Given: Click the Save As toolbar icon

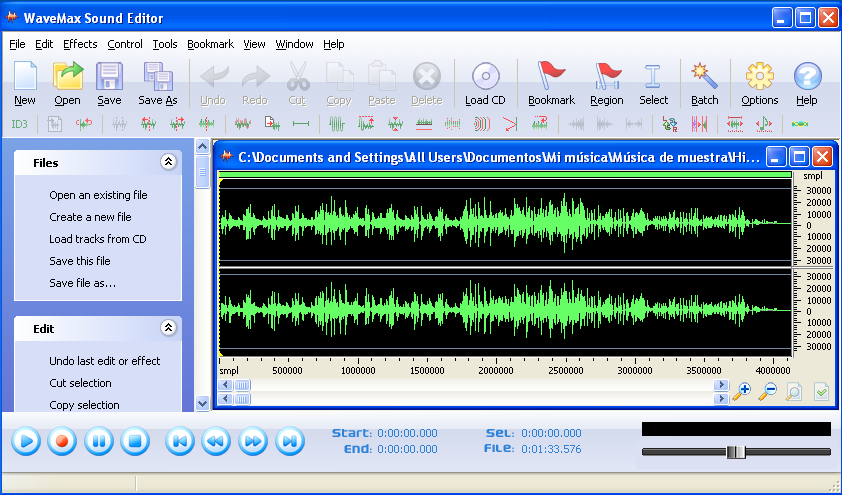Looking at the screenshot, I should 158,76.
